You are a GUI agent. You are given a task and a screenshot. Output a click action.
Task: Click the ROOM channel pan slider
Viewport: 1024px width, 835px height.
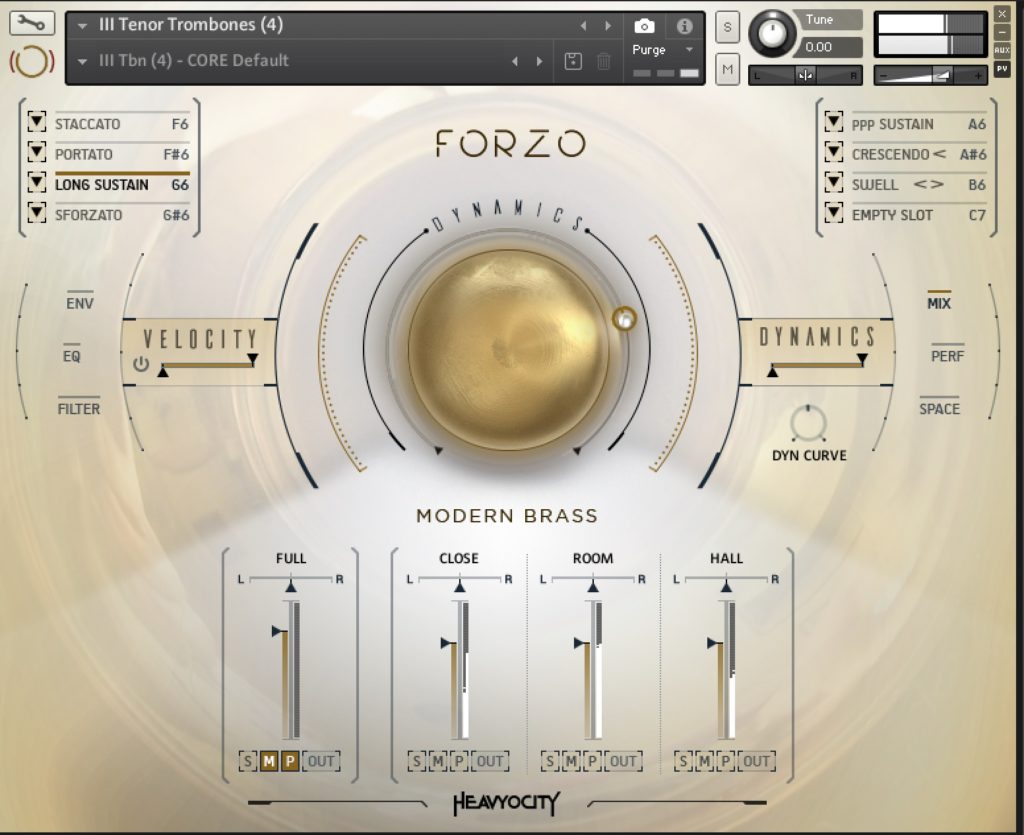592,582
